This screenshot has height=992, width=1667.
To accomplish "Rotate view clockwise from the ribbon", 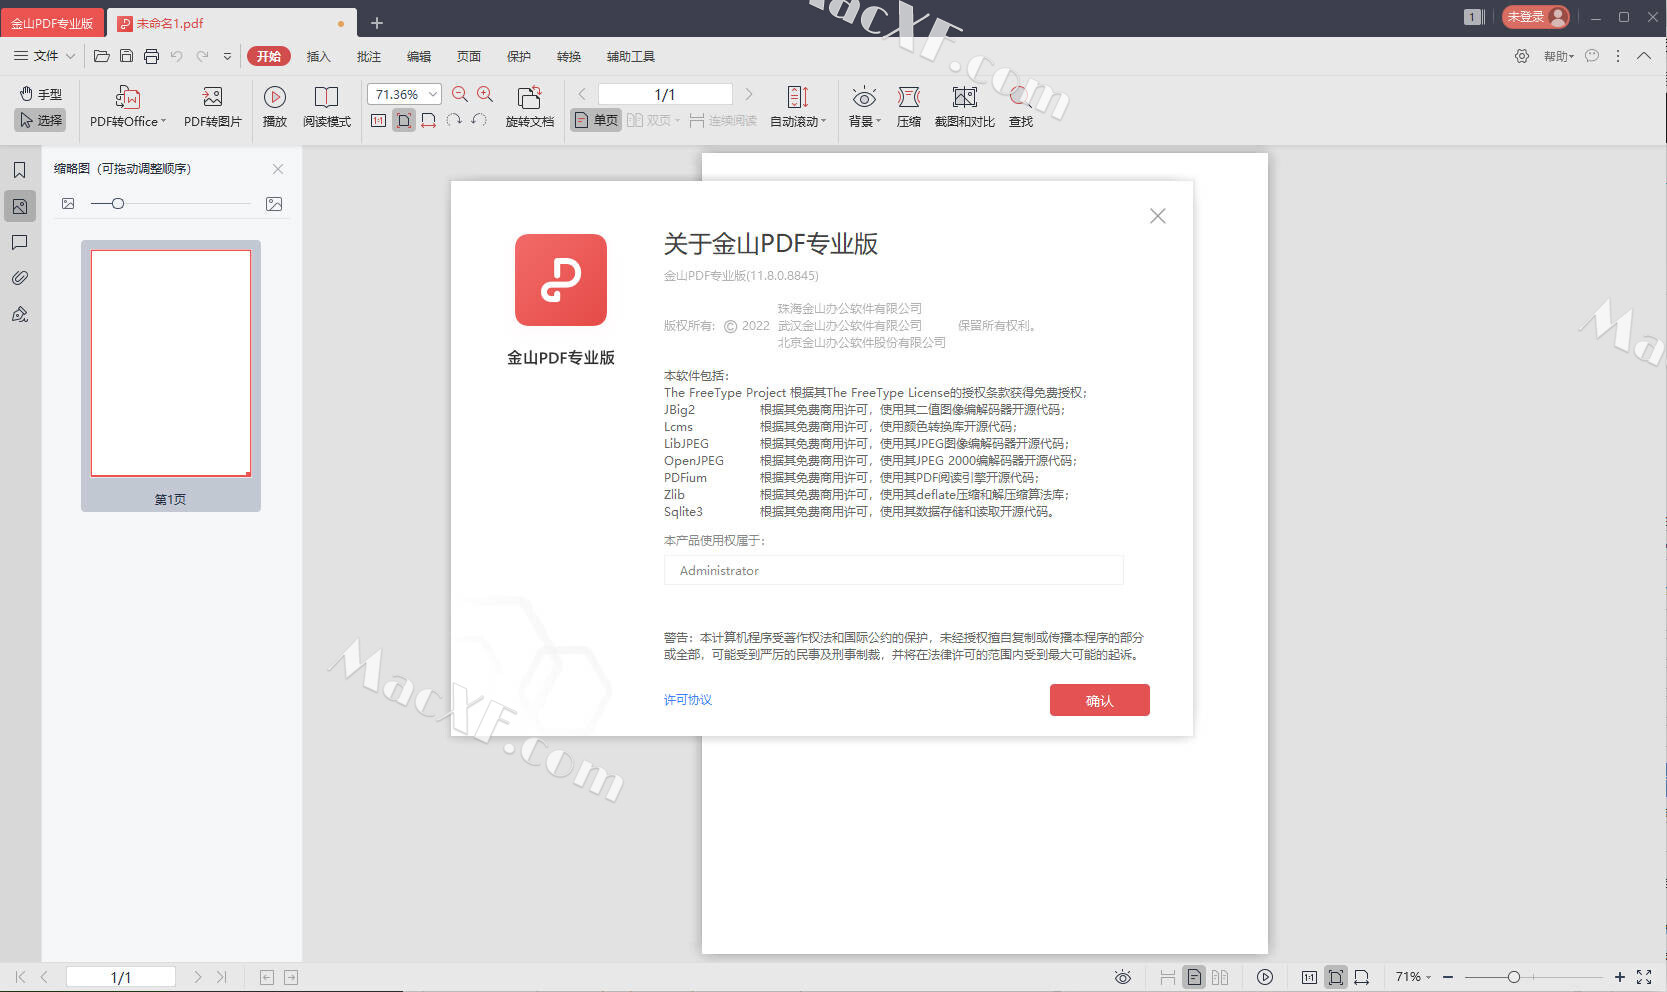I will pyautogui.click(x=454, y=120).
